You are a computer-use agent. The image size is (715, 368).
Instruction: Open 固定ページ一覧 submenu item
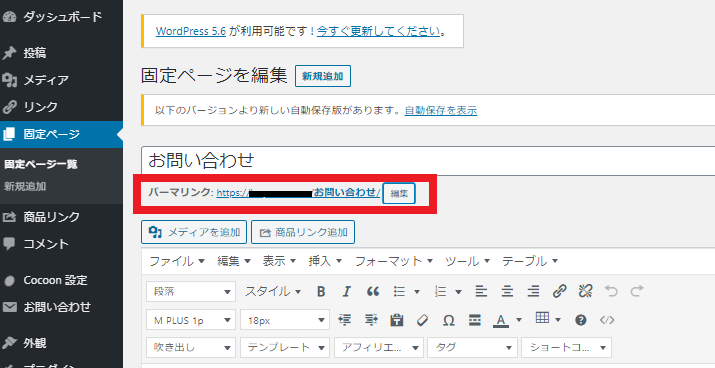coord(41,164)
